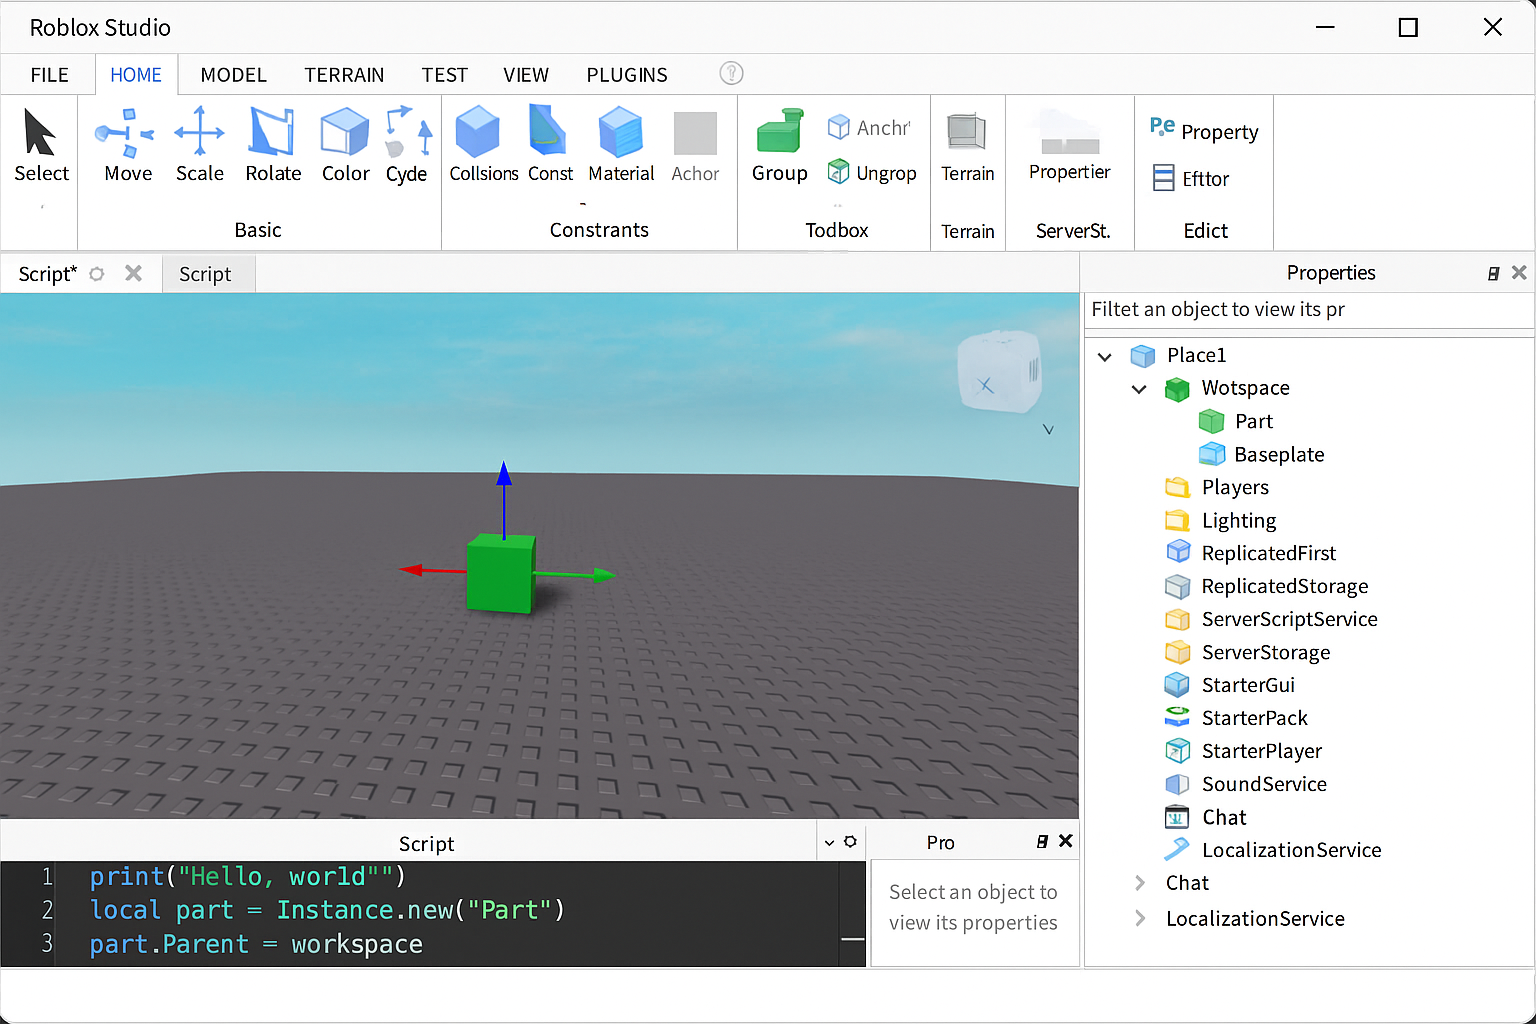Choose the Select arrow tool
The width and height of the screenshot is (1536, 1024).
(41, 146)
